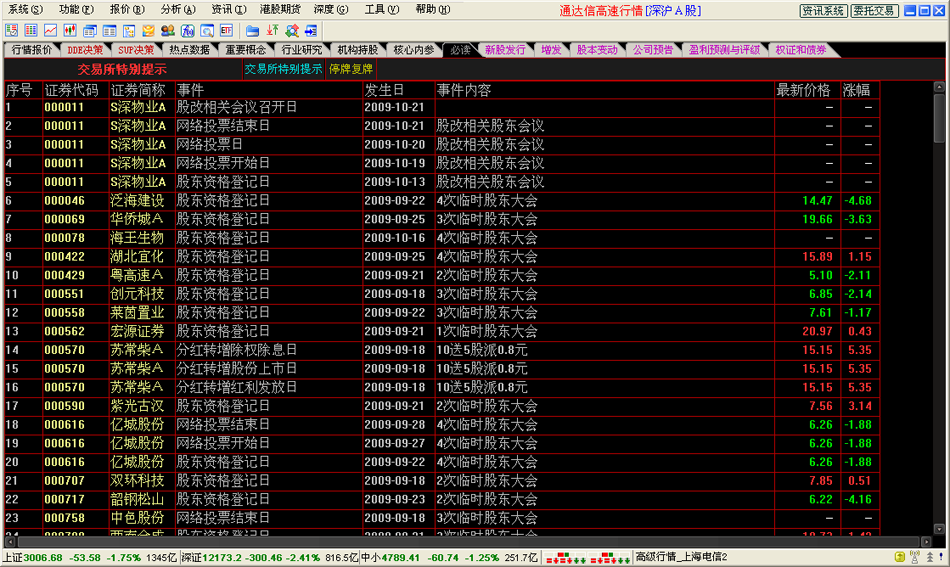Switch to the 盈利预测与评级 tab
The height and width of the screenshot is (567, 950).
[724, 50]
